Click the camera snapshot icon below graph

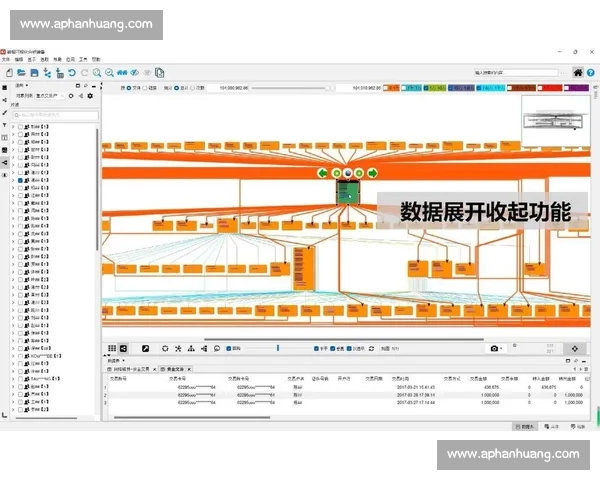click(494, 348)
